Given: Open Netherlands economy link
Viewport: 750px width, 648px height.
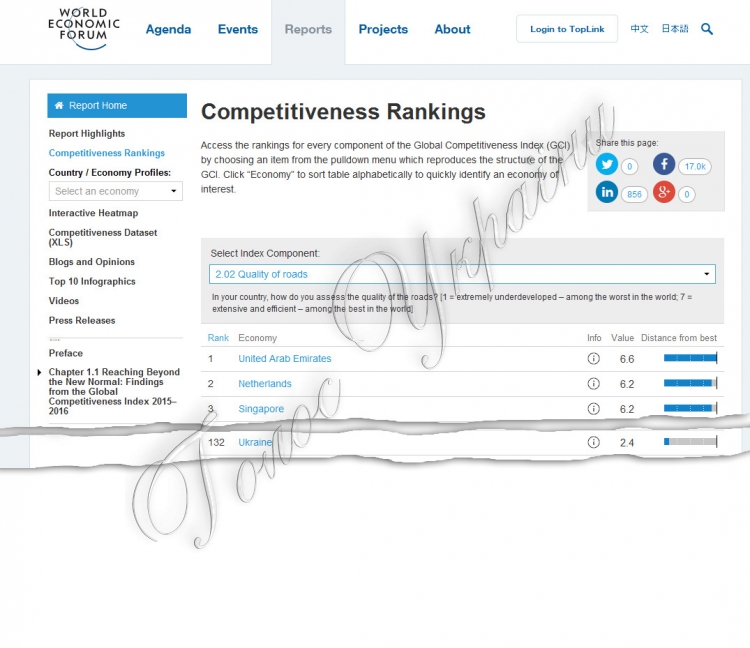Looking at the screenshot, I should [x=265, y=384].
